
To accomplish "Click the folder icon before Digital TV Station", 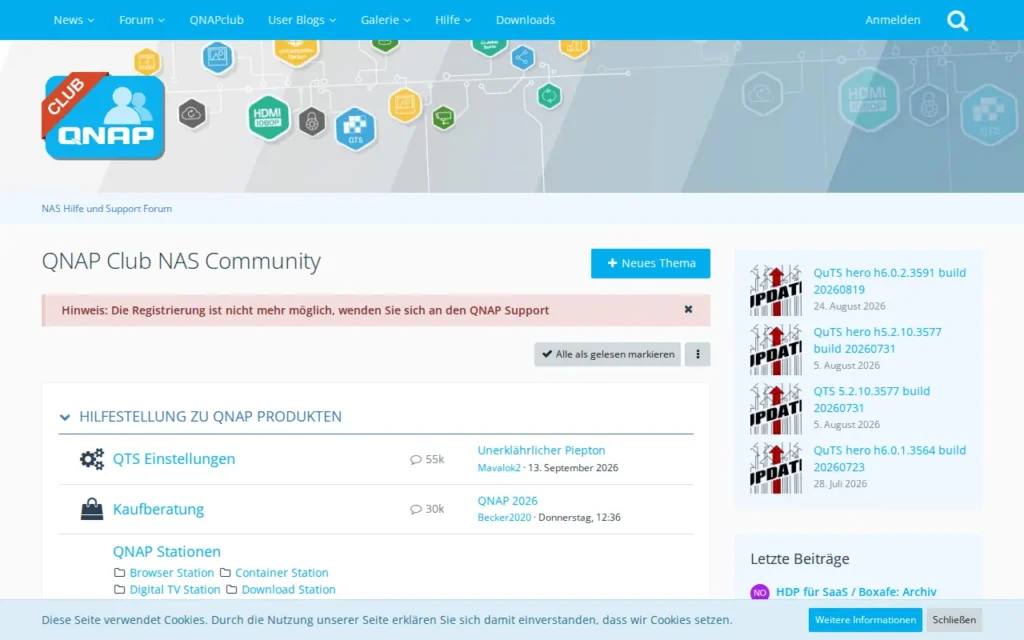I will click(x=120, y=590).
